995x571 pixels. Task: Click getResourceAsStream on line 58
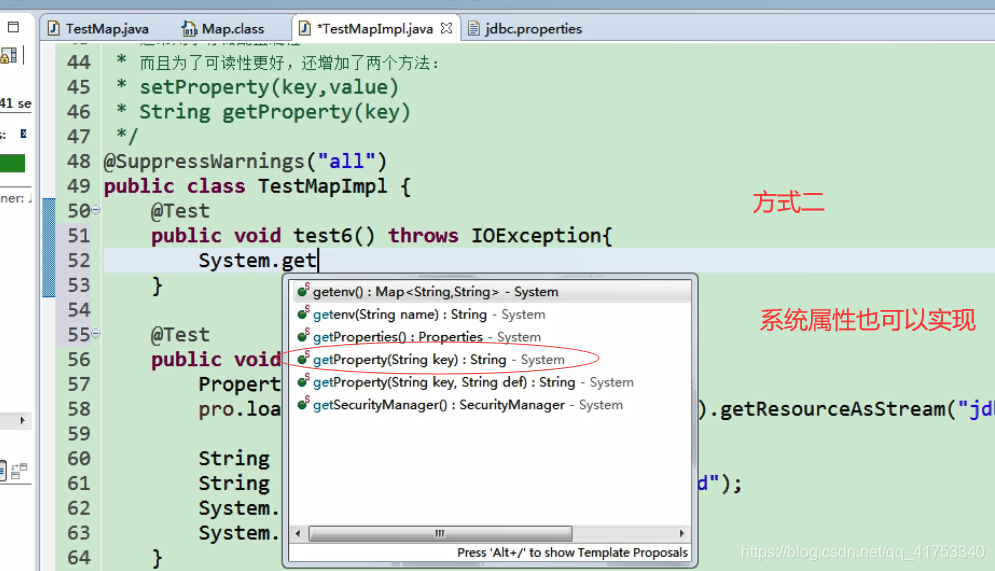832,409
